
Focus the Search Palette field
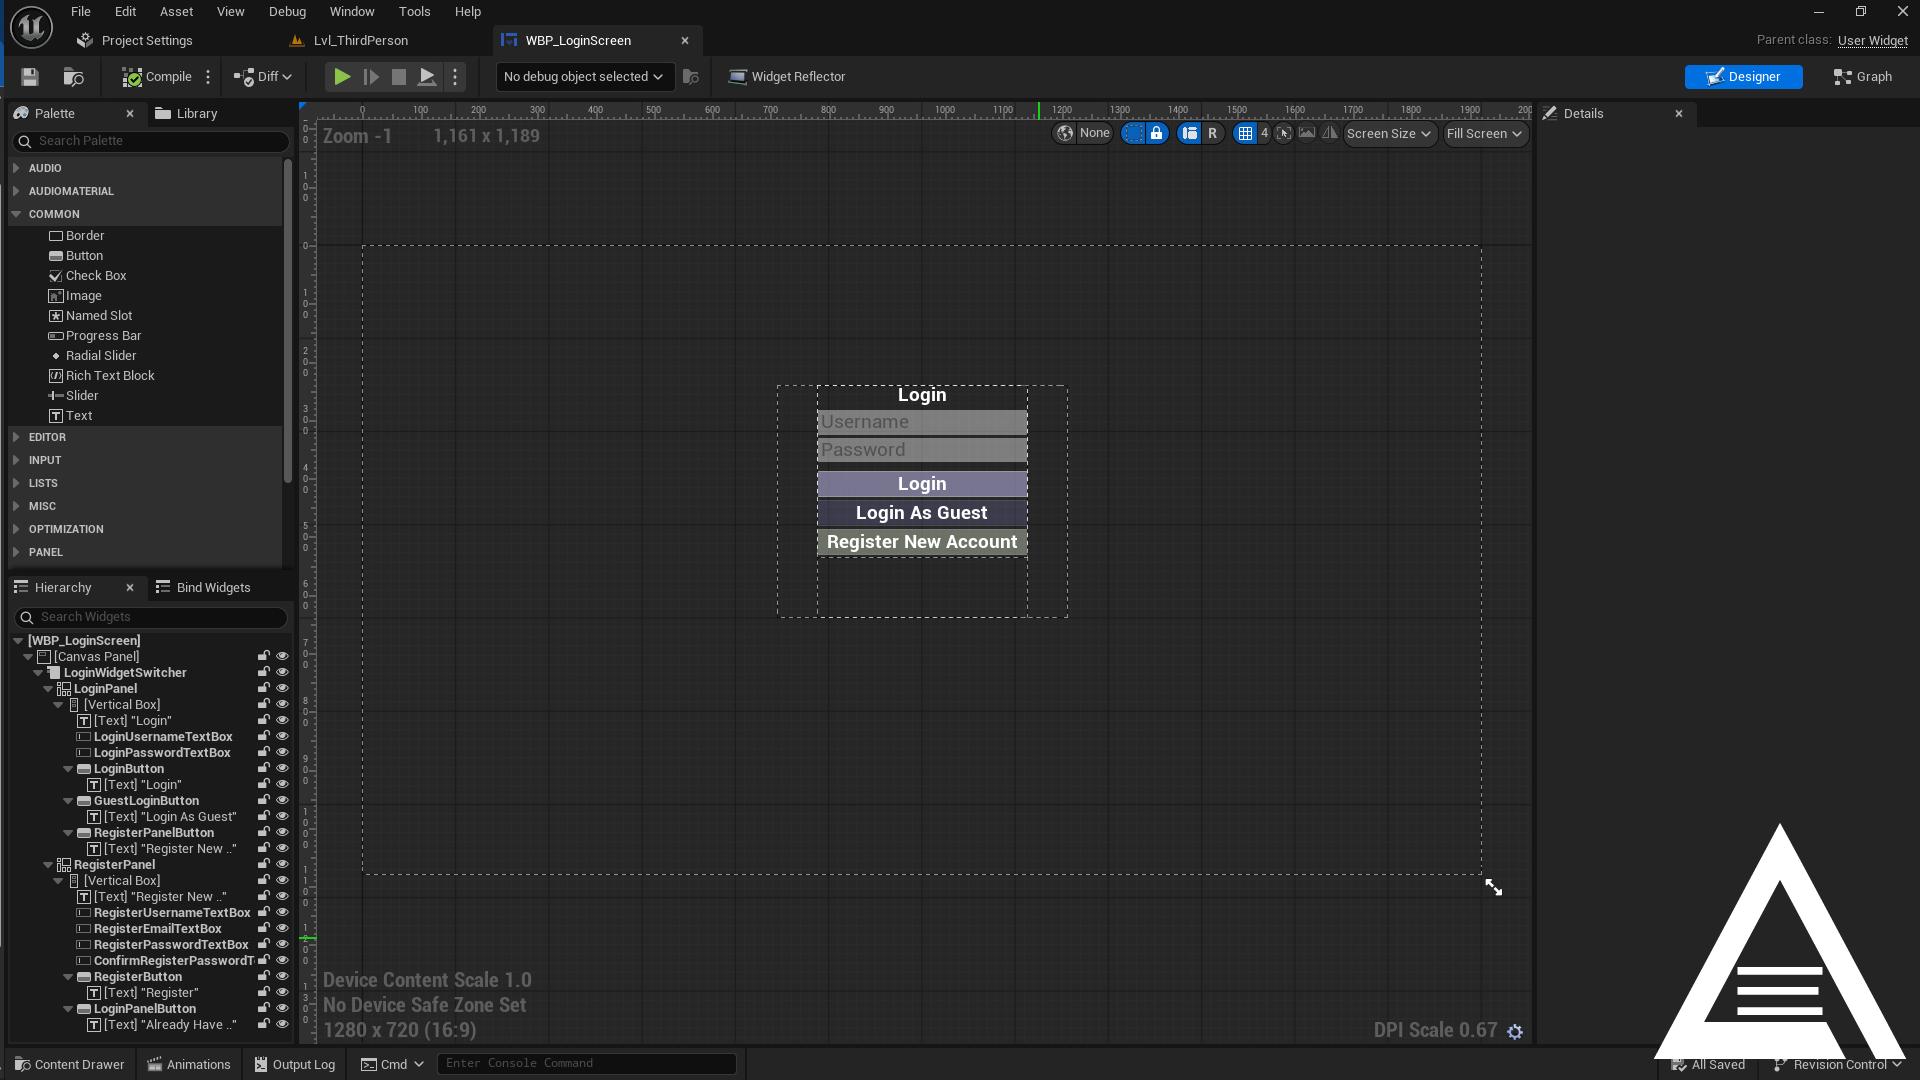(x=151, y=141)
